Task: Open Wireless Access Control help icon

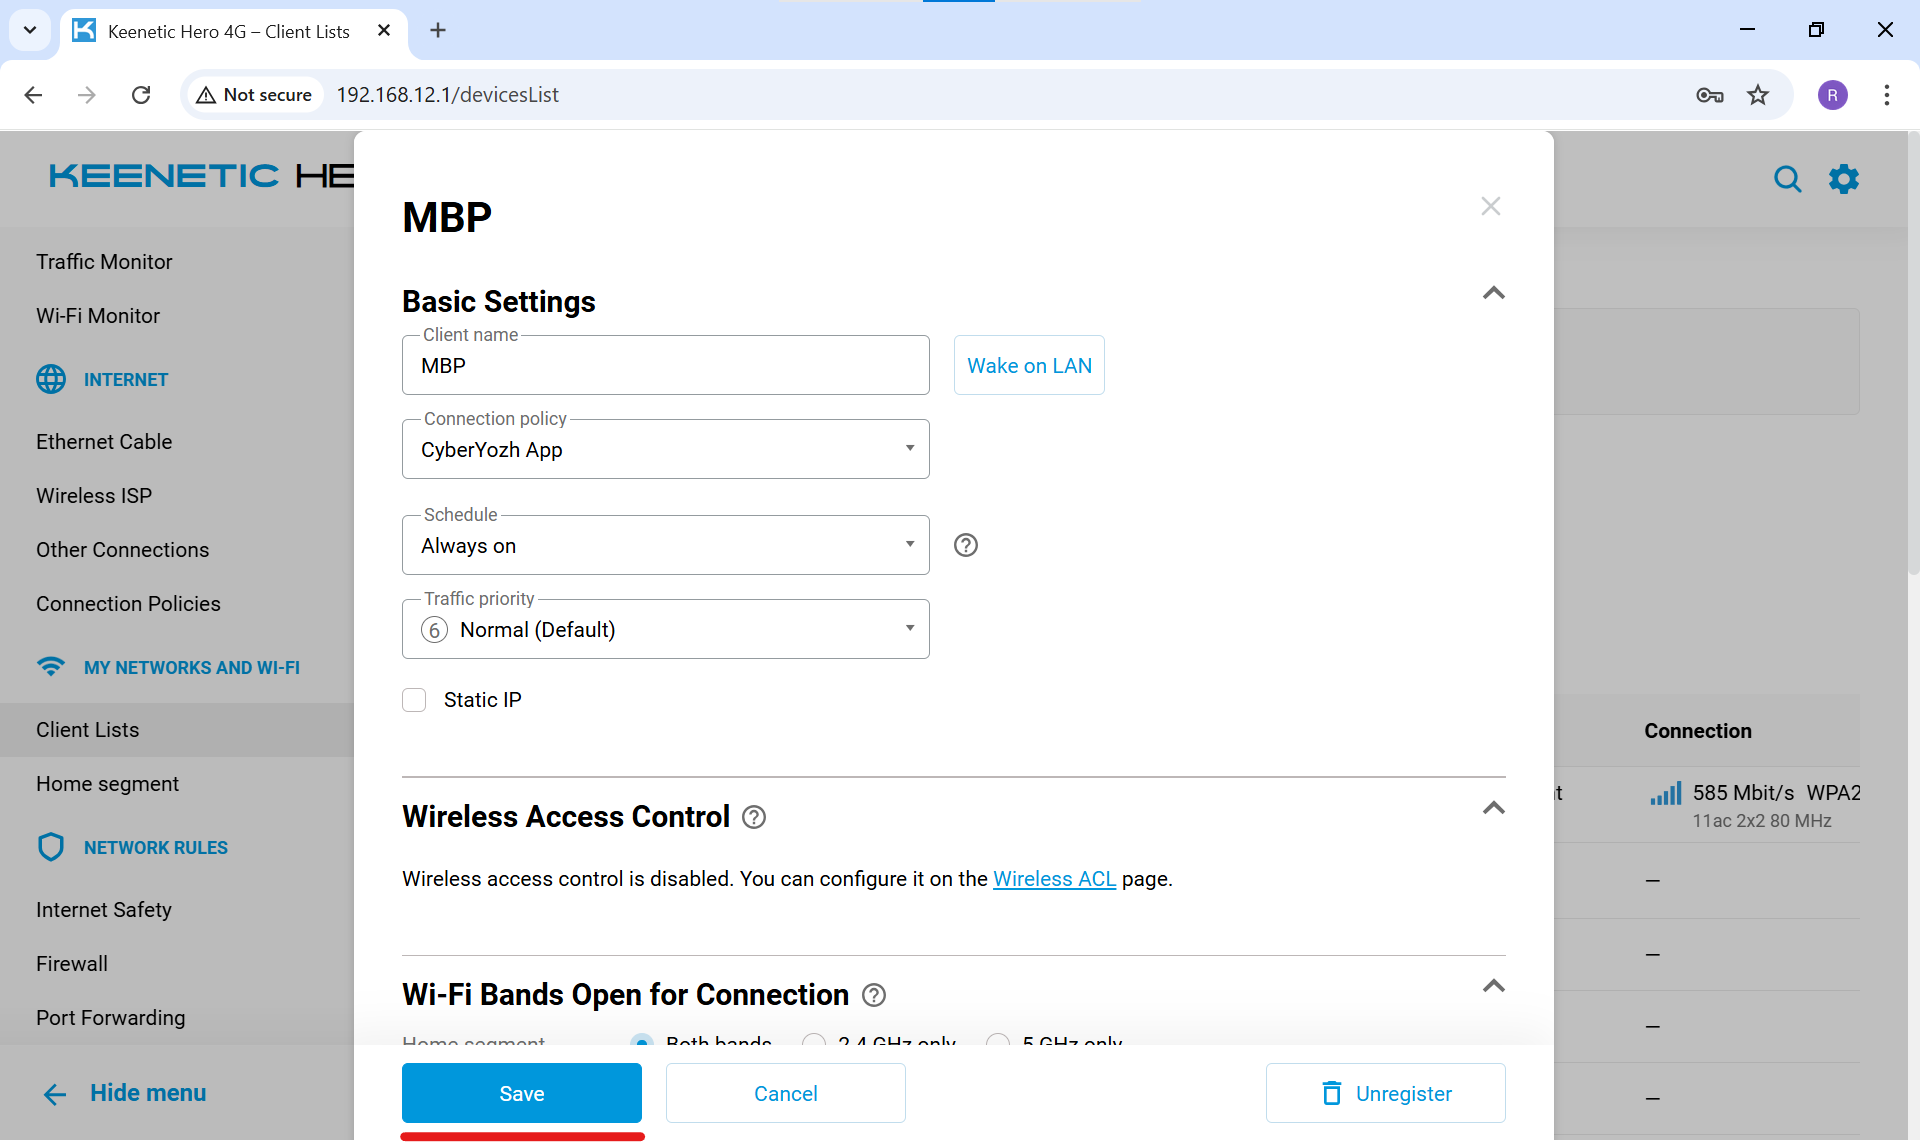Action: tap(754, 817)
